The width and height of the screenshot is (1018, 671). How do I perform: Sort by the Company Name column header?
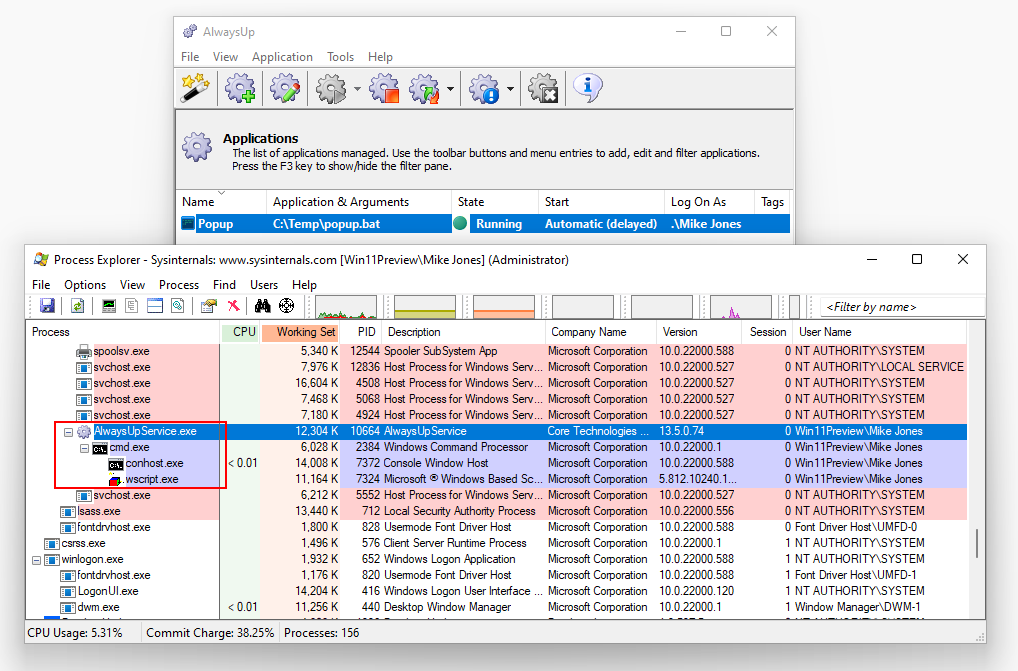(601, 332)
